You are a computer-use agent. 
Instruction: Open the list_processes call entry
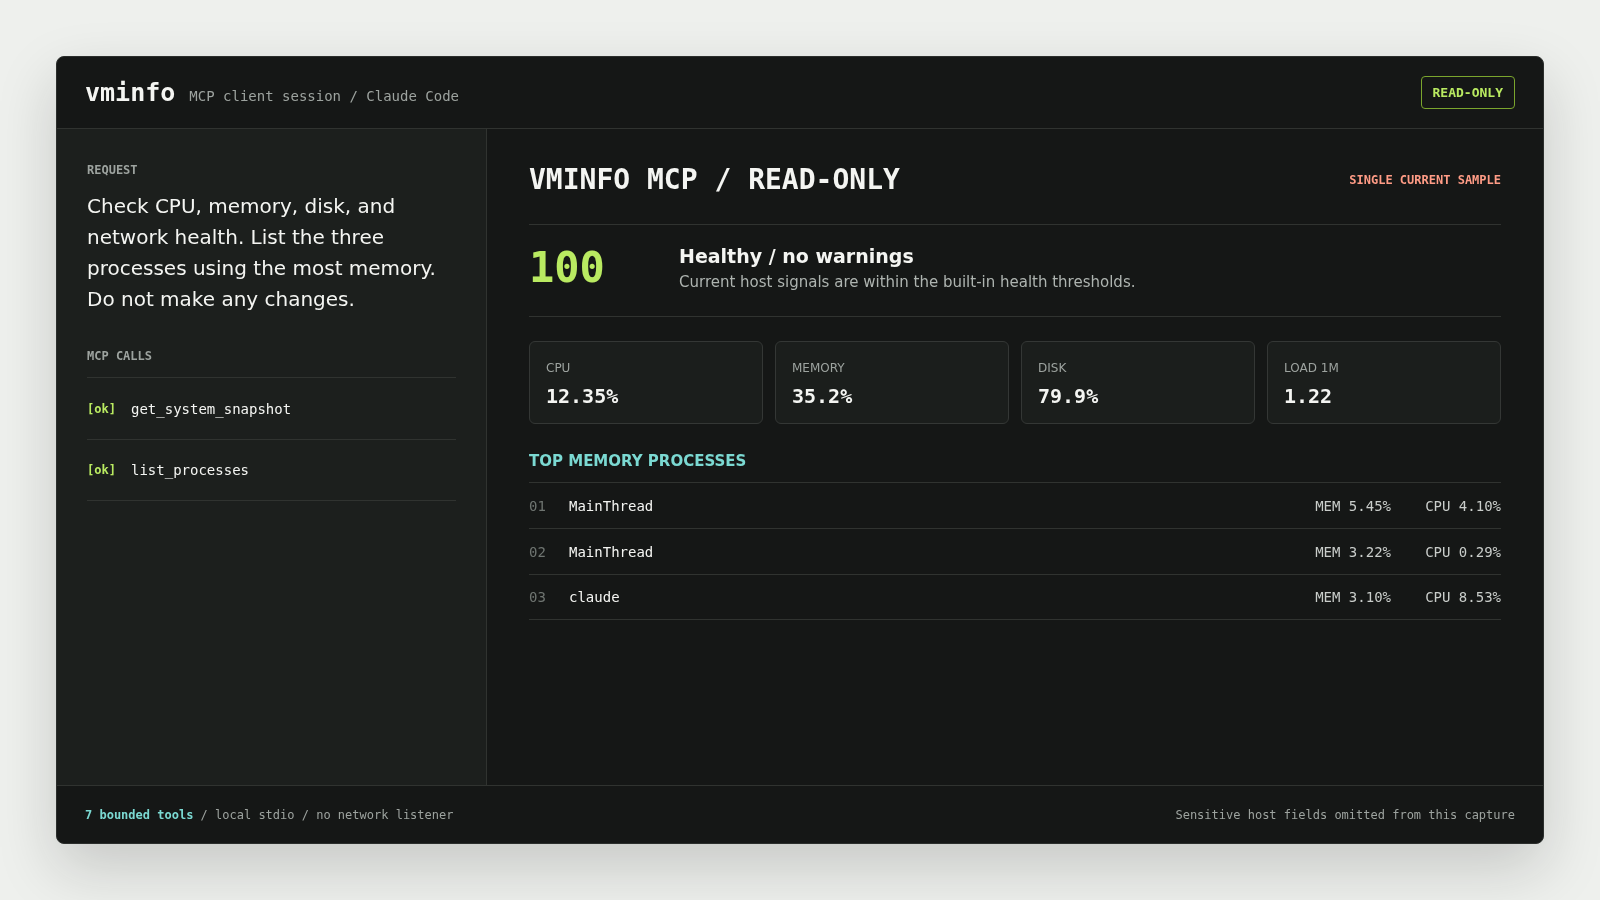(x=271, y=470)
